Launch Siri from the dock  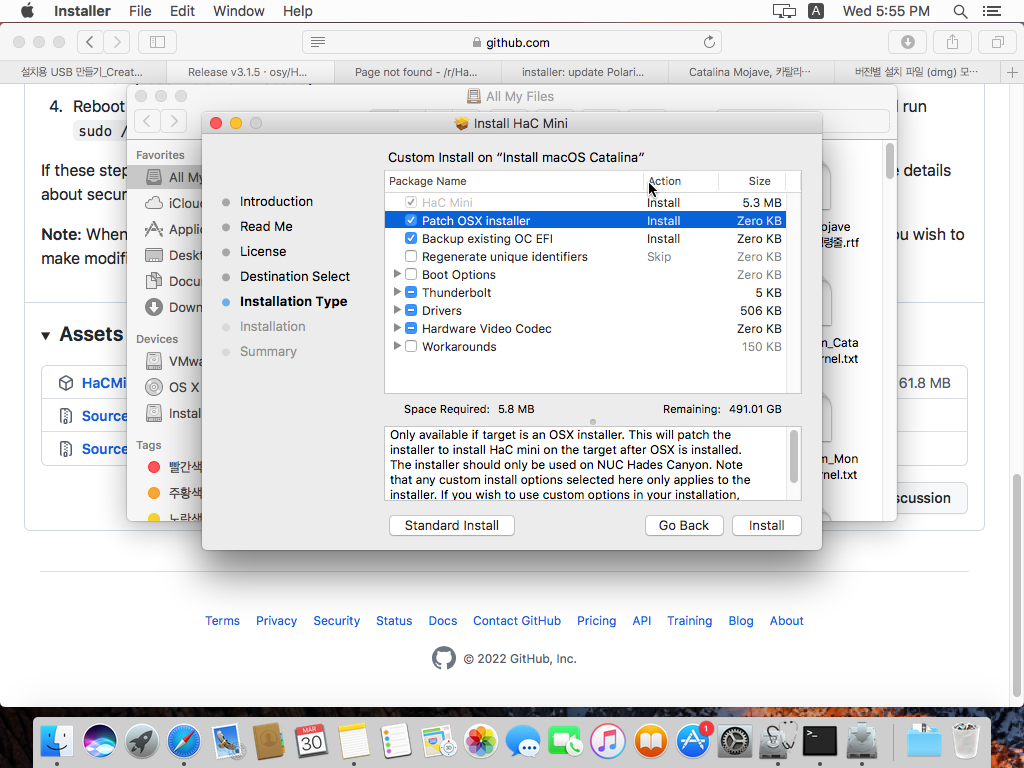point(99,741)
